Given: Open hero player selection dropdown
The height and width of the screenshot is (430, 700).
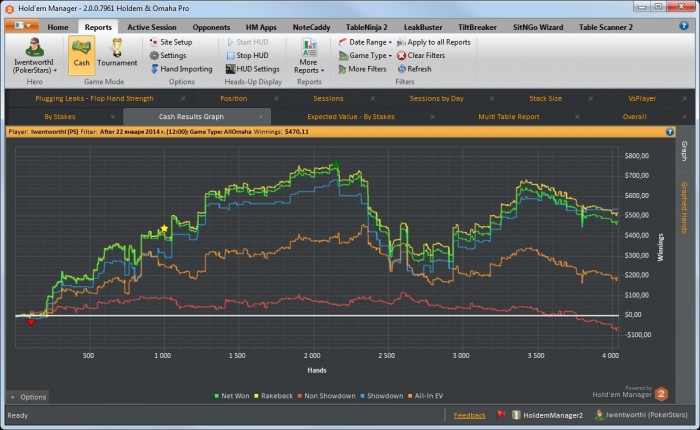Looking at the screenshot, I should tap(35, 56).
